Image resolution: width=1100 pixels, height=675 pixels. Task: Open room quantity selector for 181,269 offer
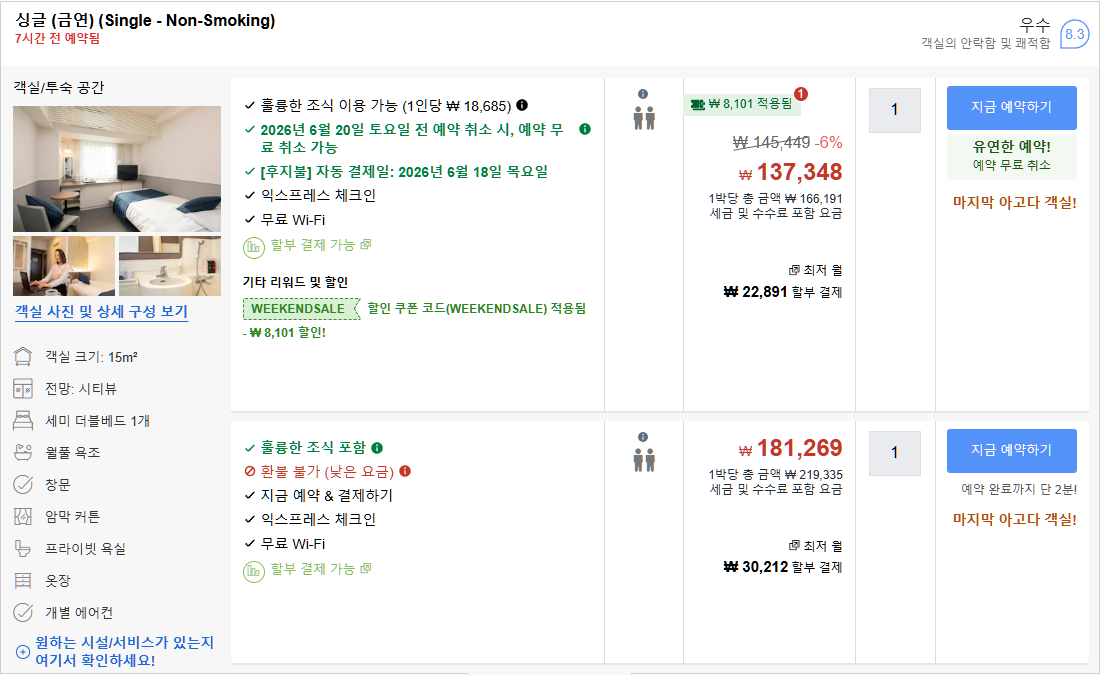pyautogui.click(x=894, y=453)
